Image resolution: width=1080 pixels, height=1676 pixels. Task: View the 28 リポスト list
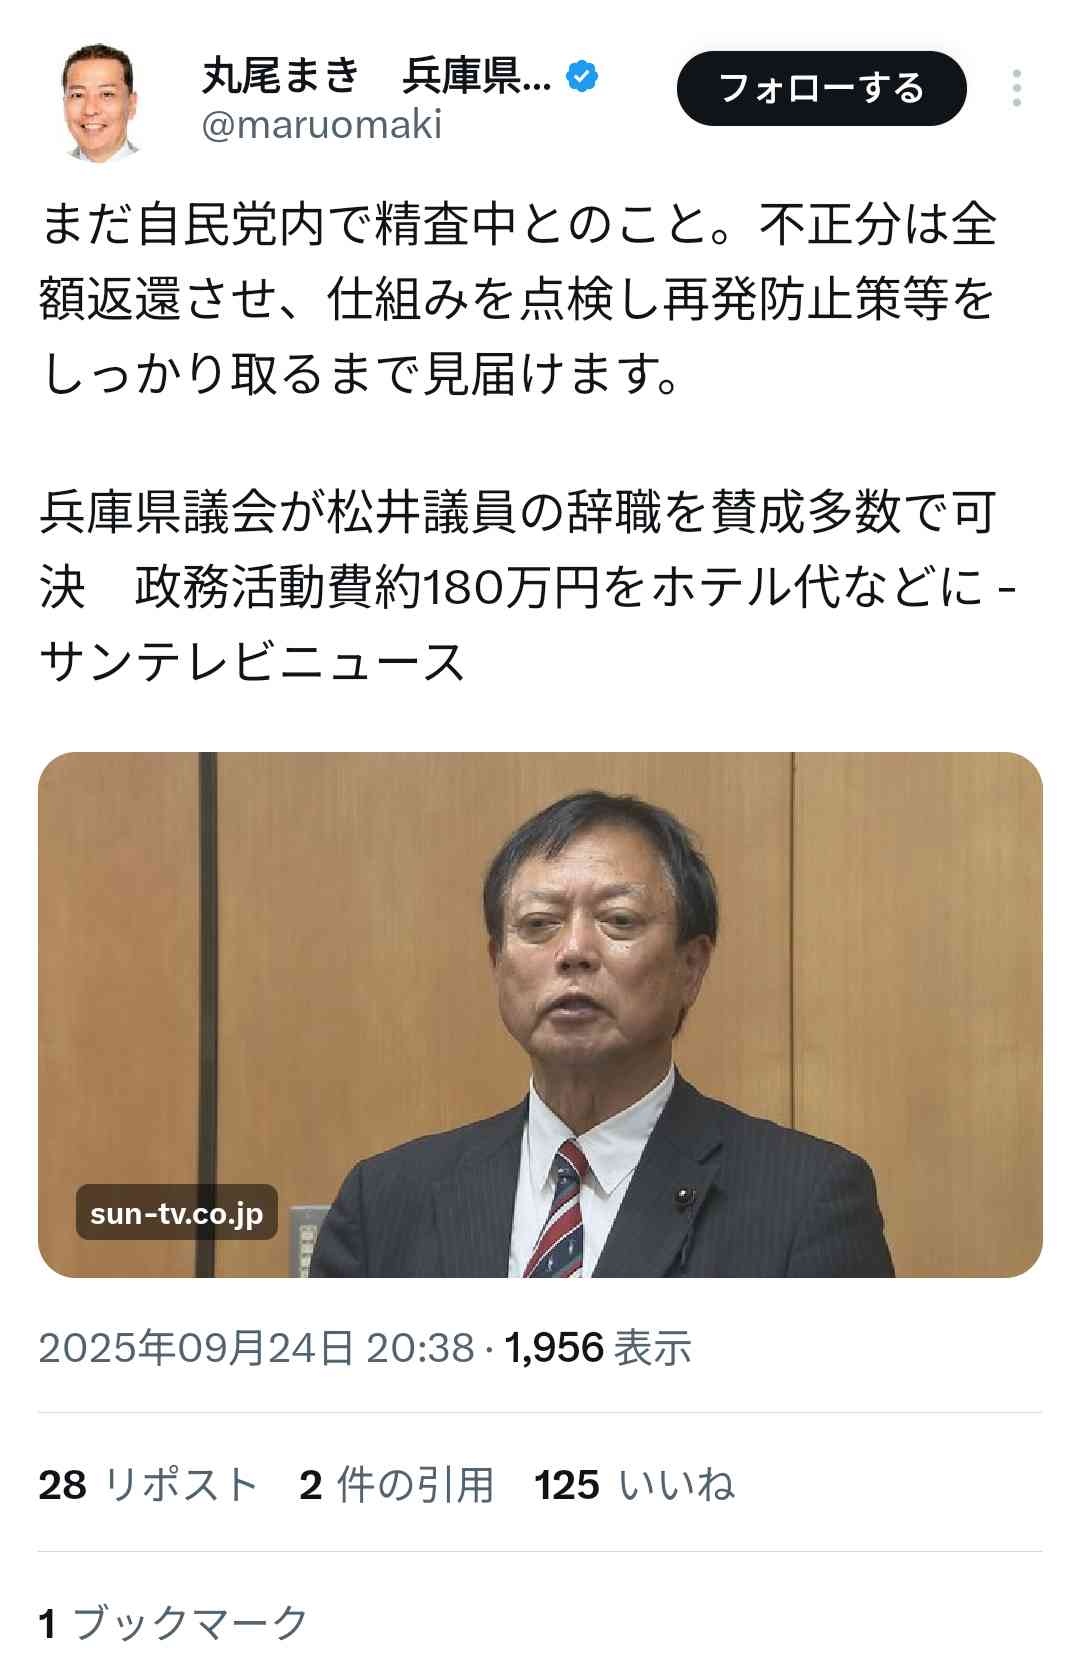[148, 1485]
